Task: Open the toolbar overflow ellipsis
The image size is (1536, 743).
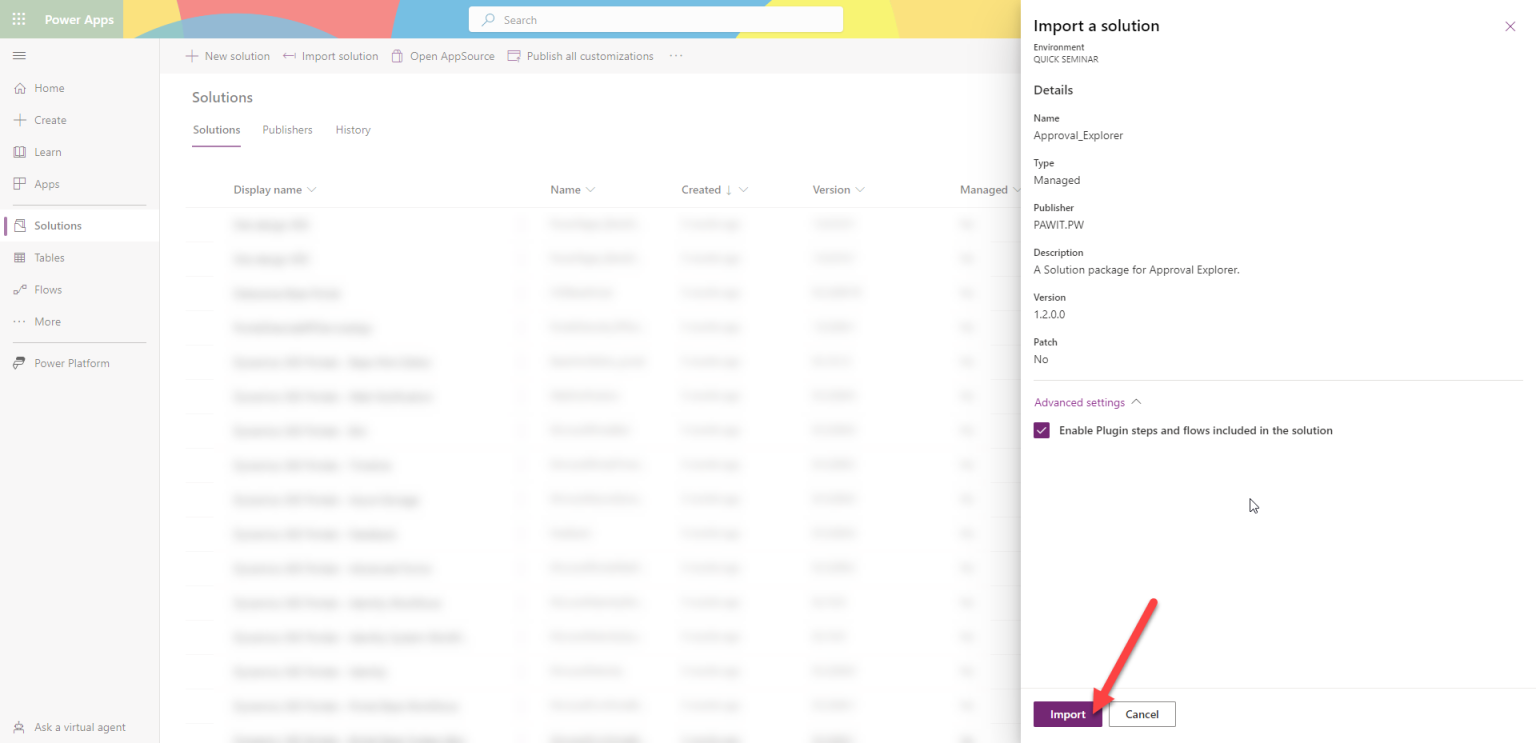Action: (x=676, y=56)
